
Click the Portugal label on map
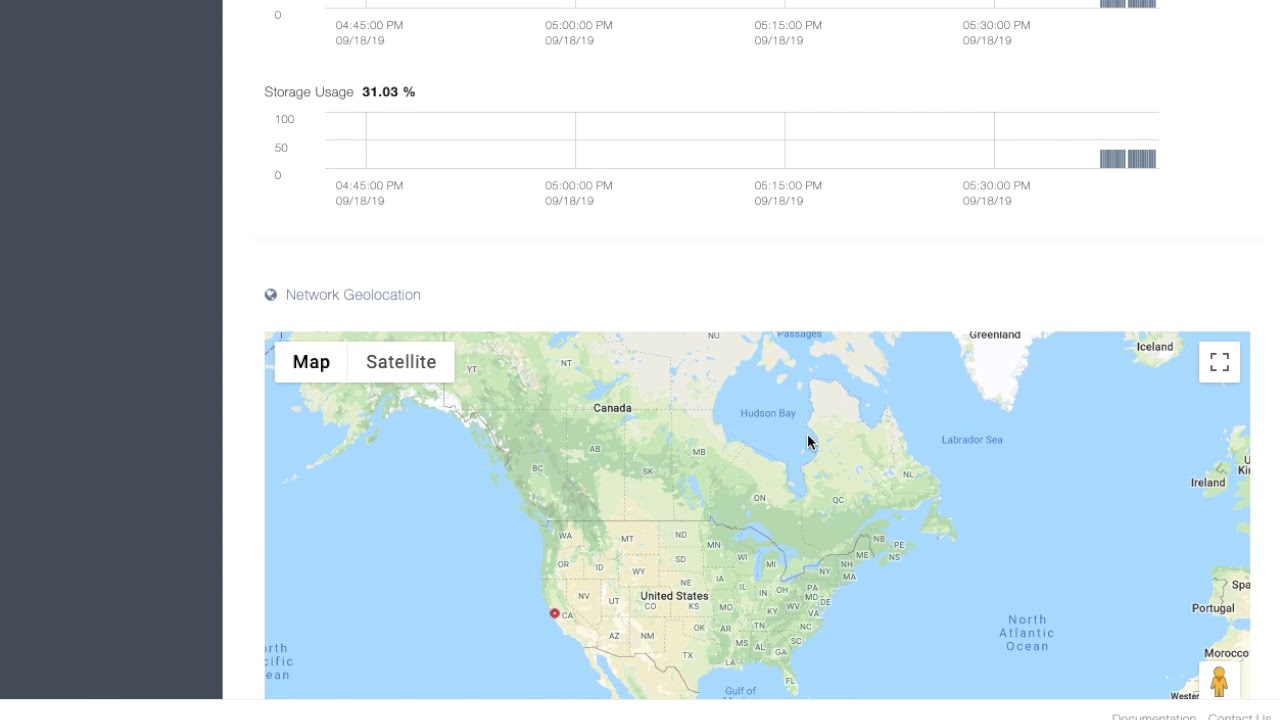(x=1213, y=608)
